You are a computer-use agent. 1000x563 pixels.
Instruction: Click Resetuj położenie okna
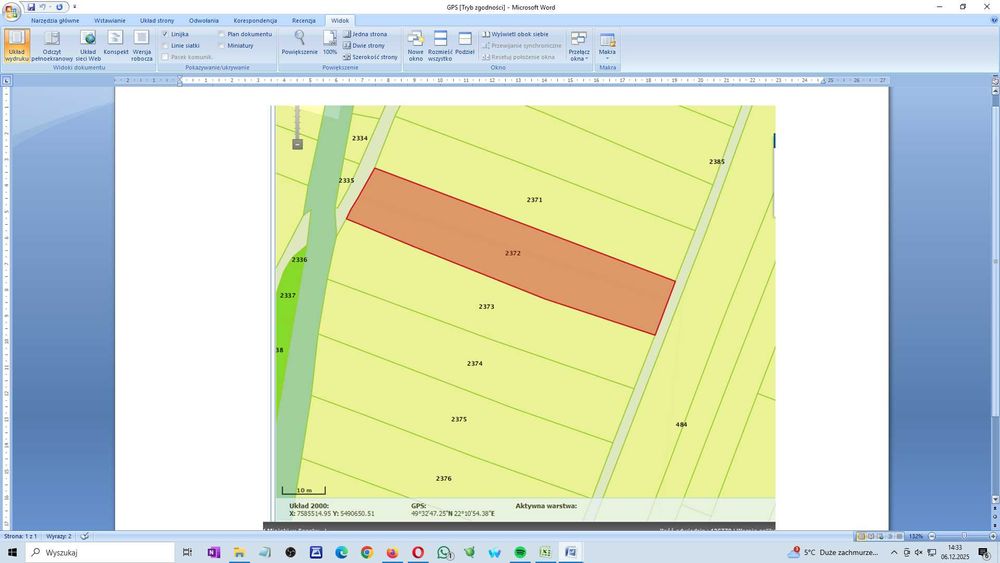coord(518,57)
